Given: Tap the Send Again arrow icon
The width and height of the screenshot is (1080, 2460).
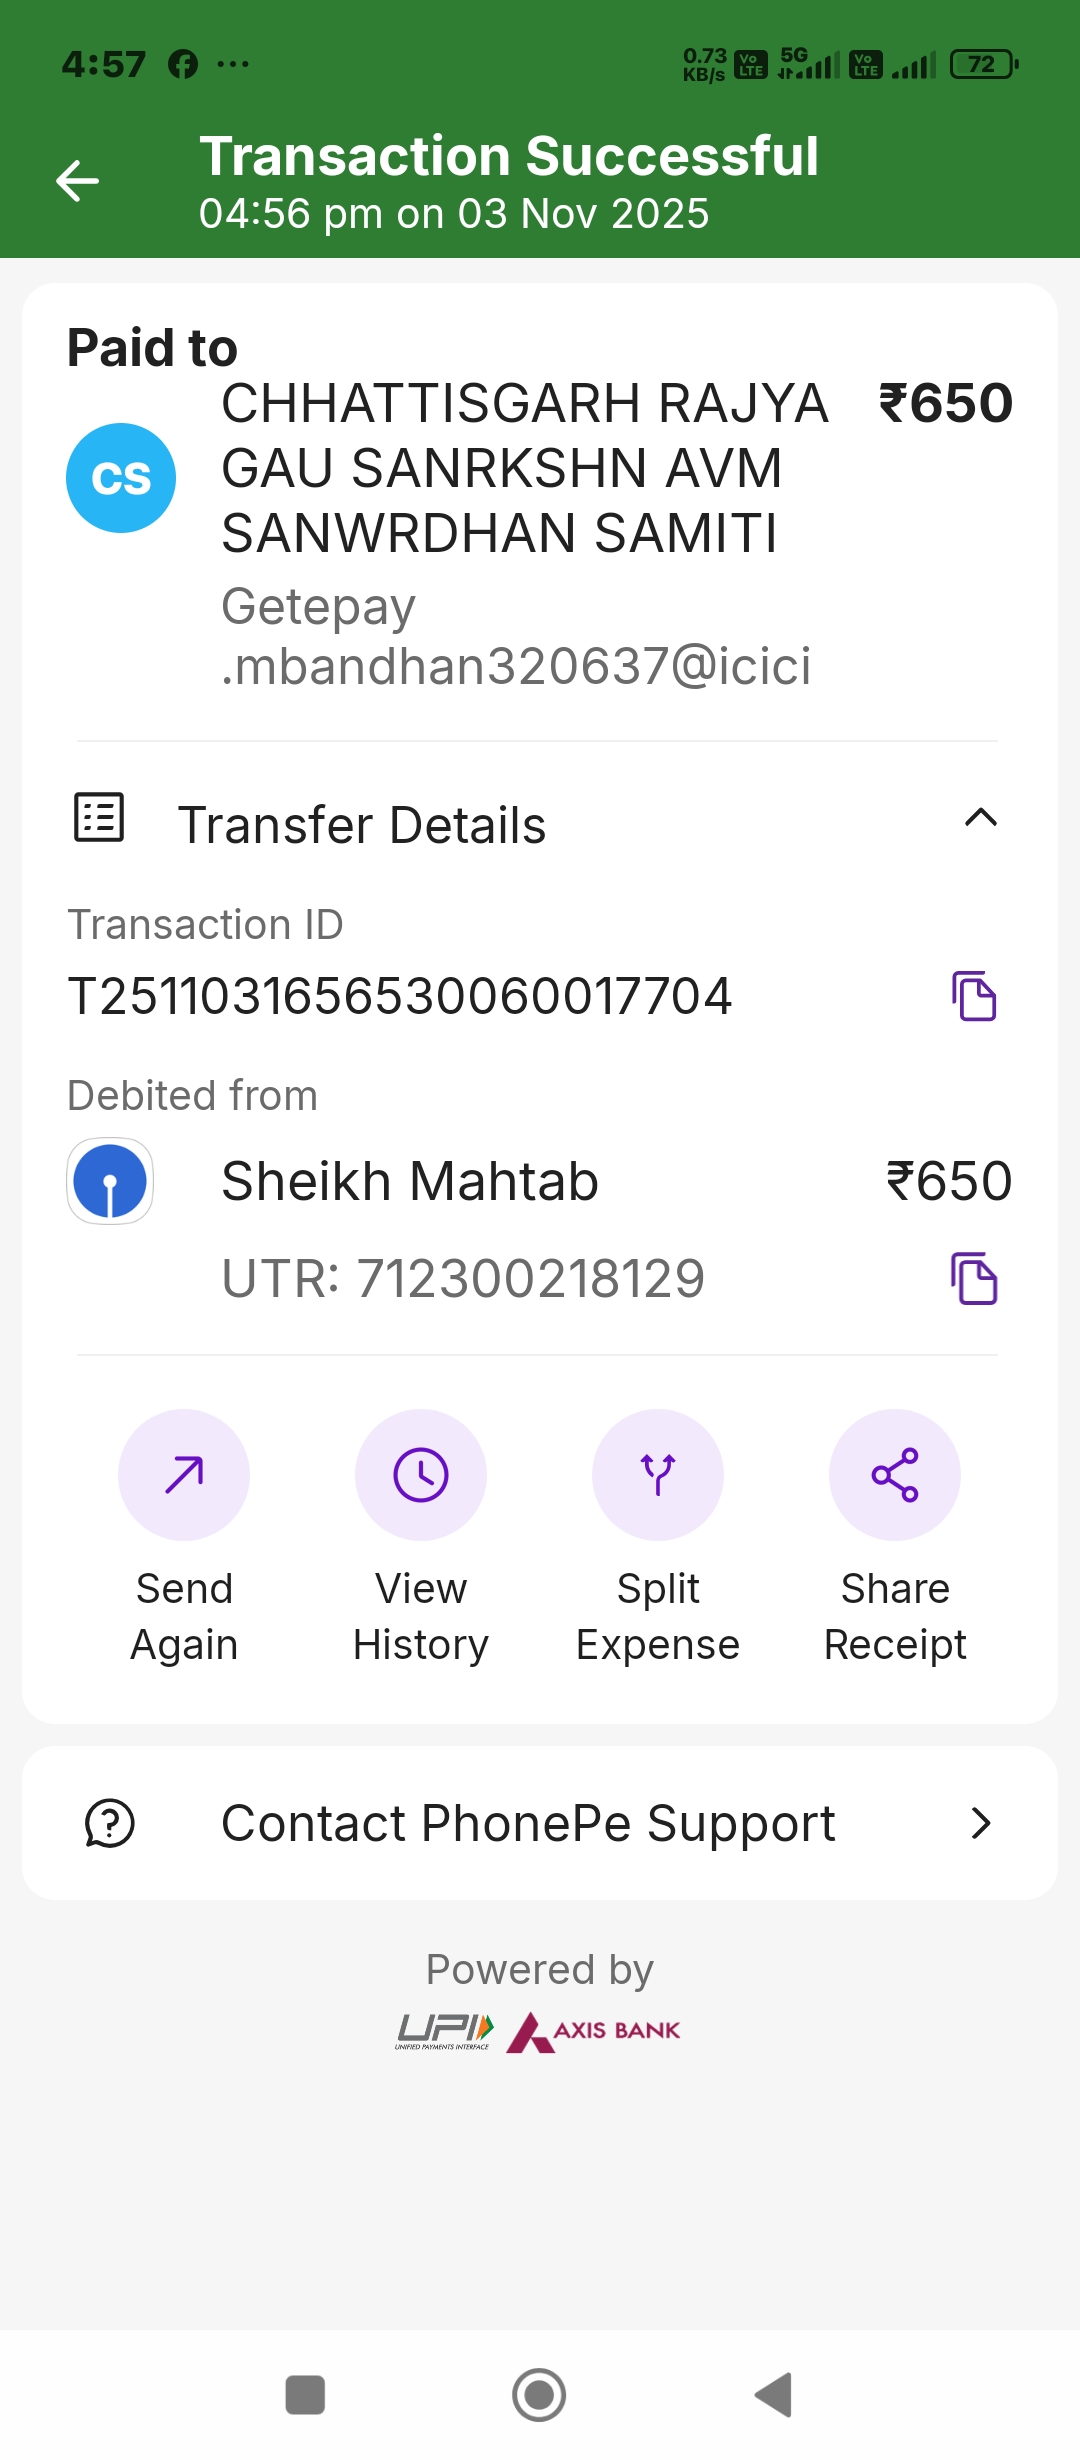Looking at the screenshot, I should pos(184,1474).
